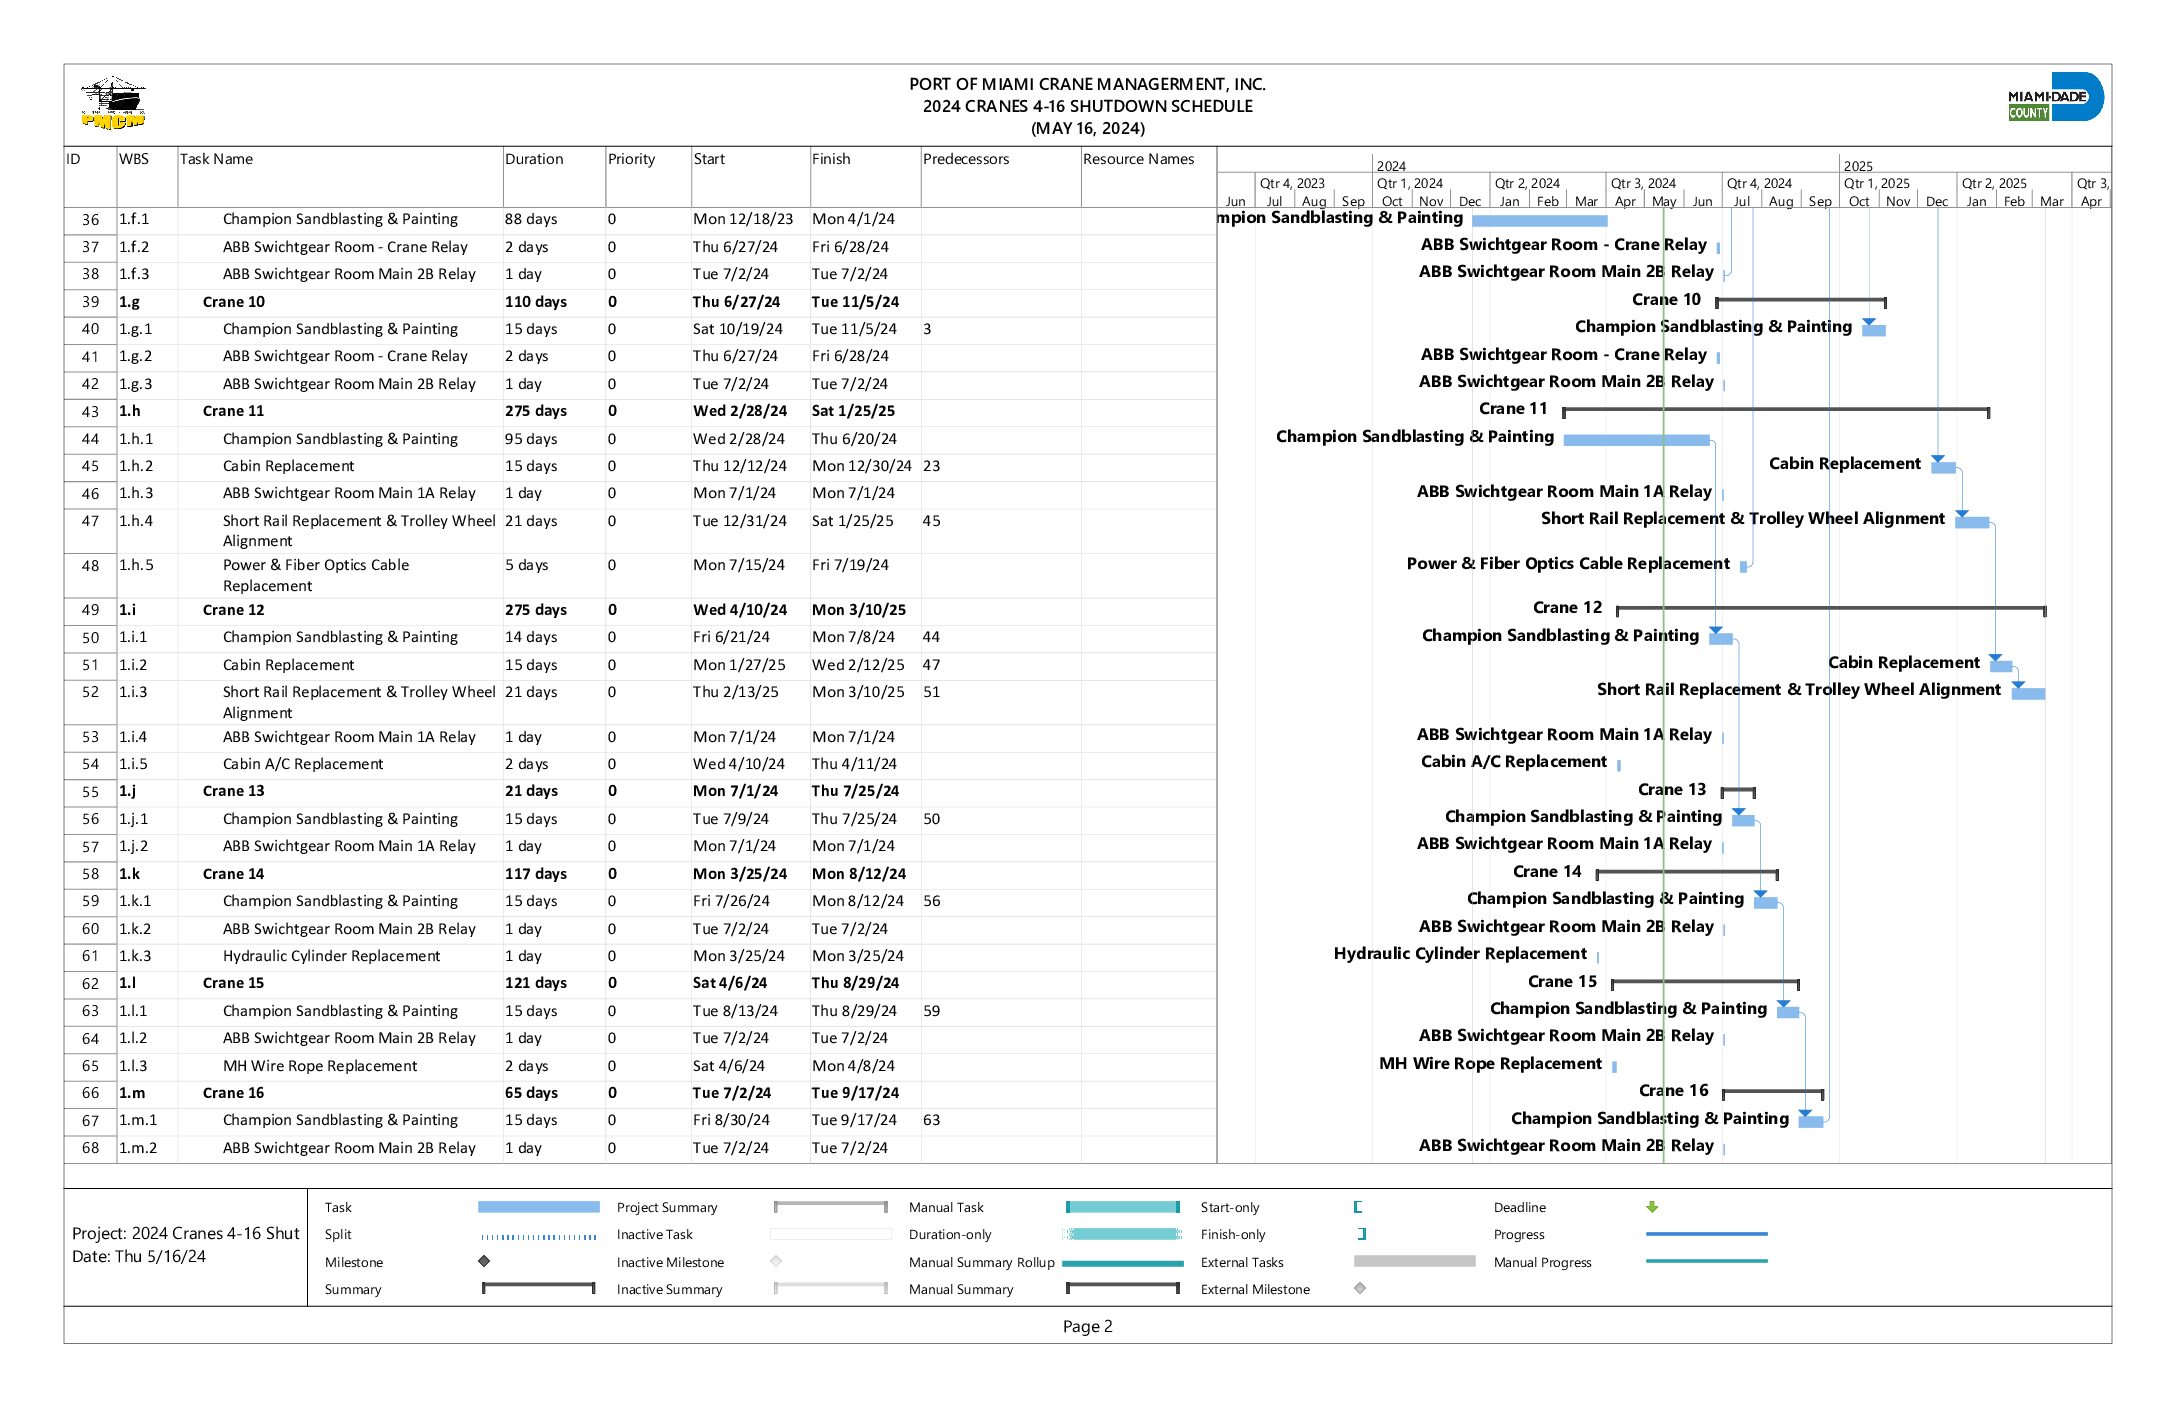This screenshot has width=2176, height=1408.
Task: Click the PMCM crane logo
Action: pos(113,103)
